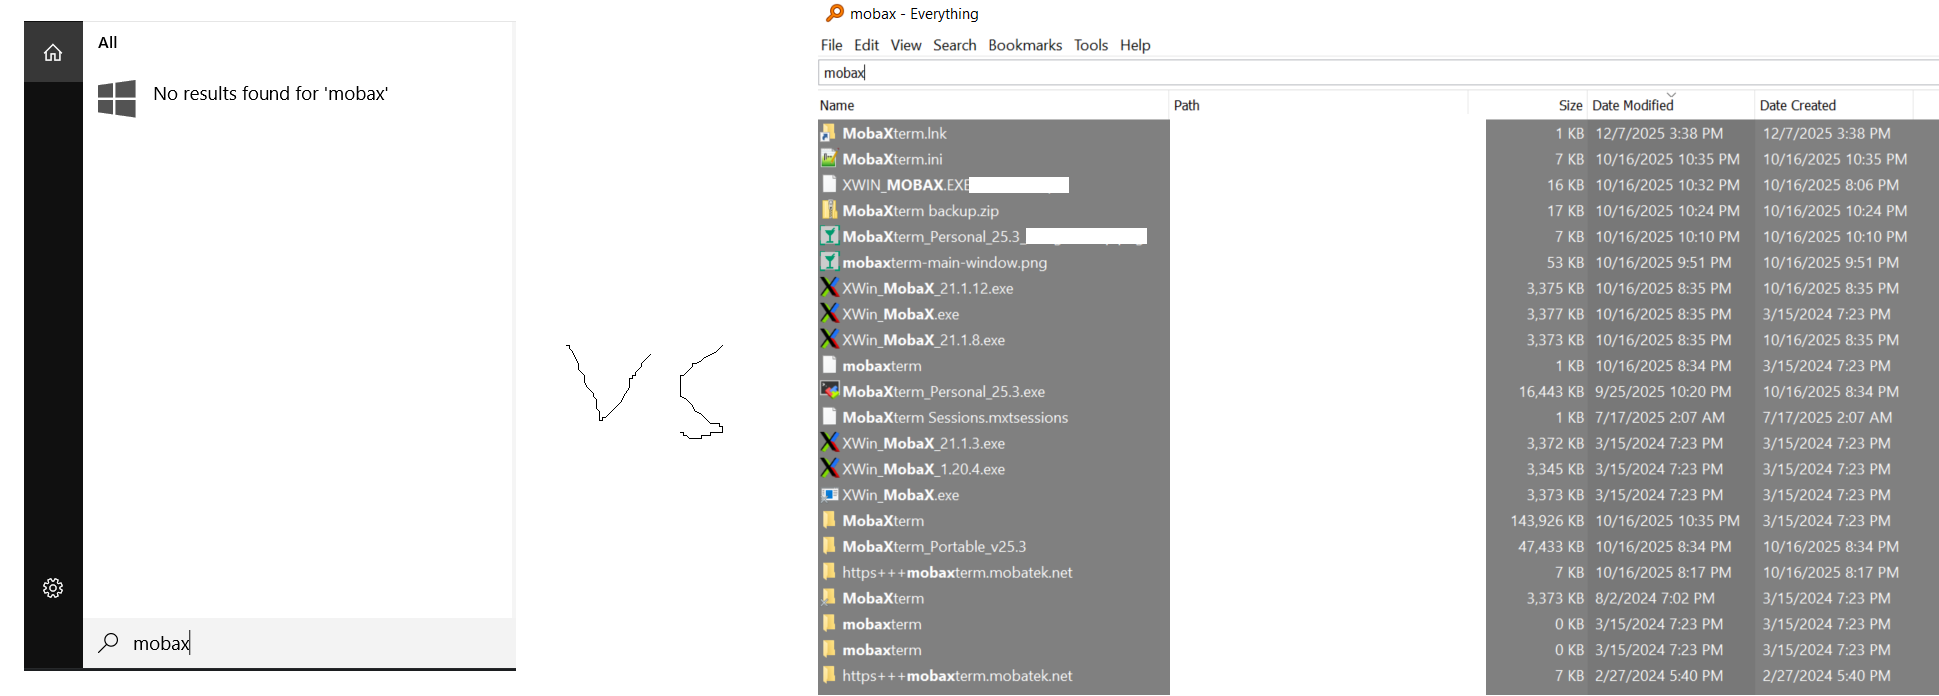Sort by the Date Created column header
This screenshot has width=1939, height=696.
1834,105
